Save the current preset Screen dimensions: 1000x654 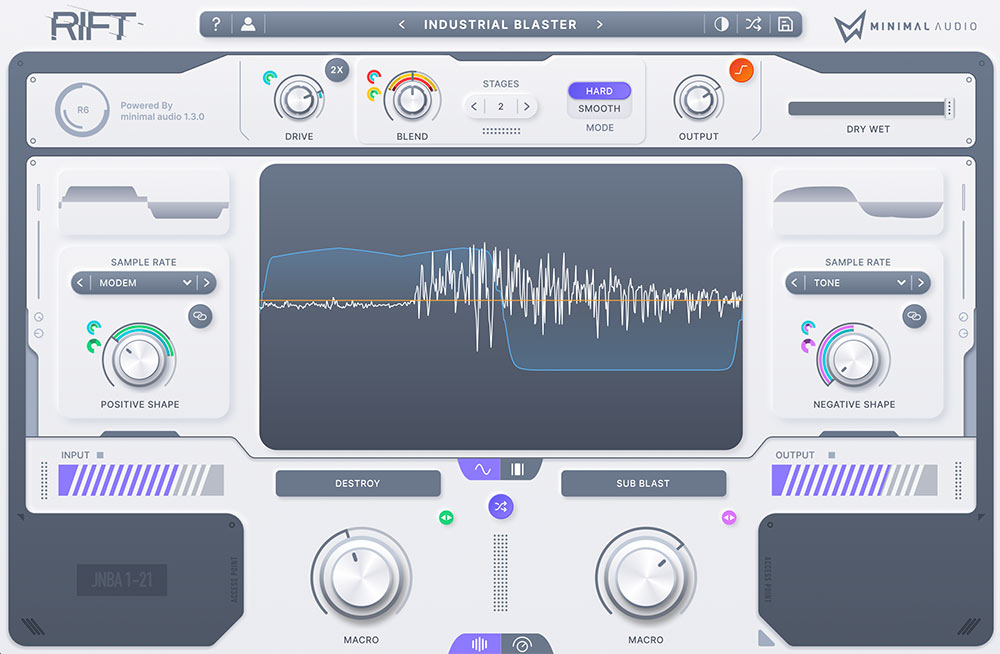tap(786, 23)
